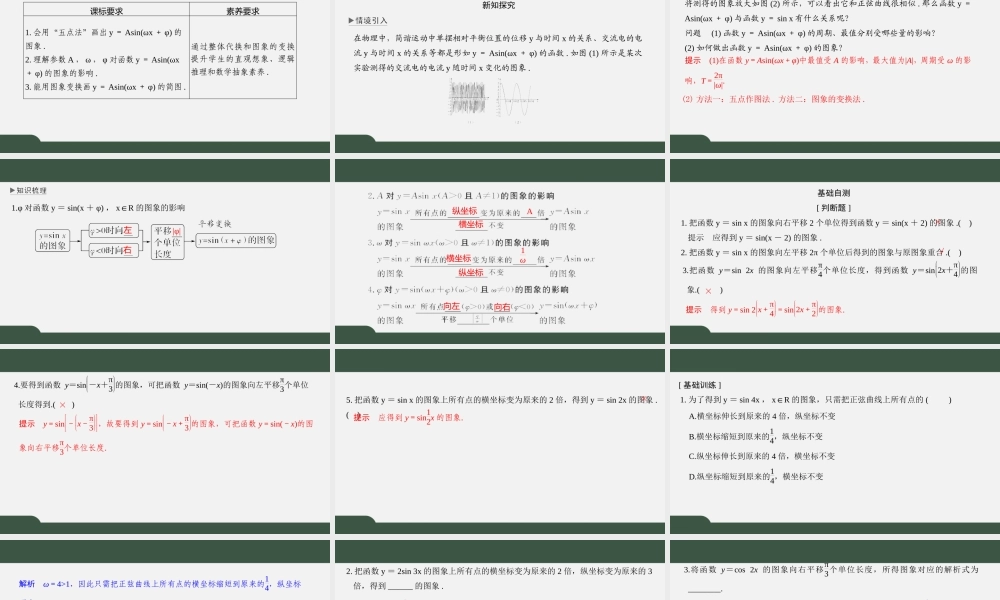The width and height of the screenshot is (1000, 600).
Task: Click the 知识梳理 section marker
Action: coord(30,190)
